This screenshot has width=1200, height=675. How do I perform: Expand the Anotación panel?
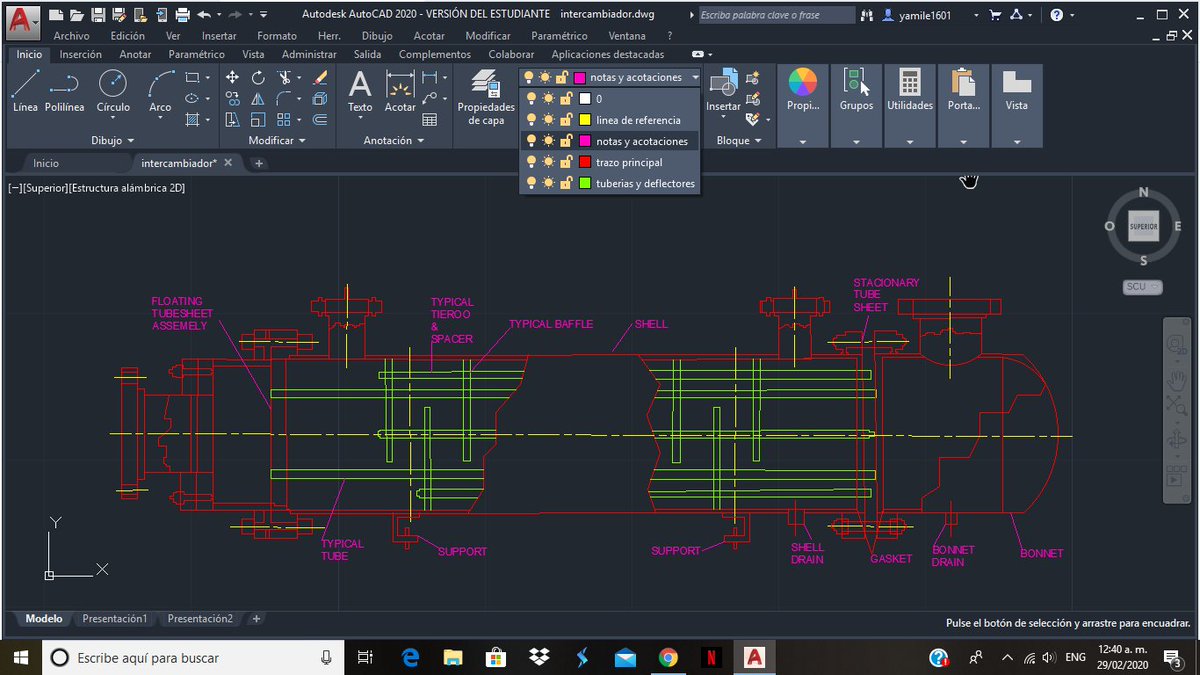click(x=393, y=141)
